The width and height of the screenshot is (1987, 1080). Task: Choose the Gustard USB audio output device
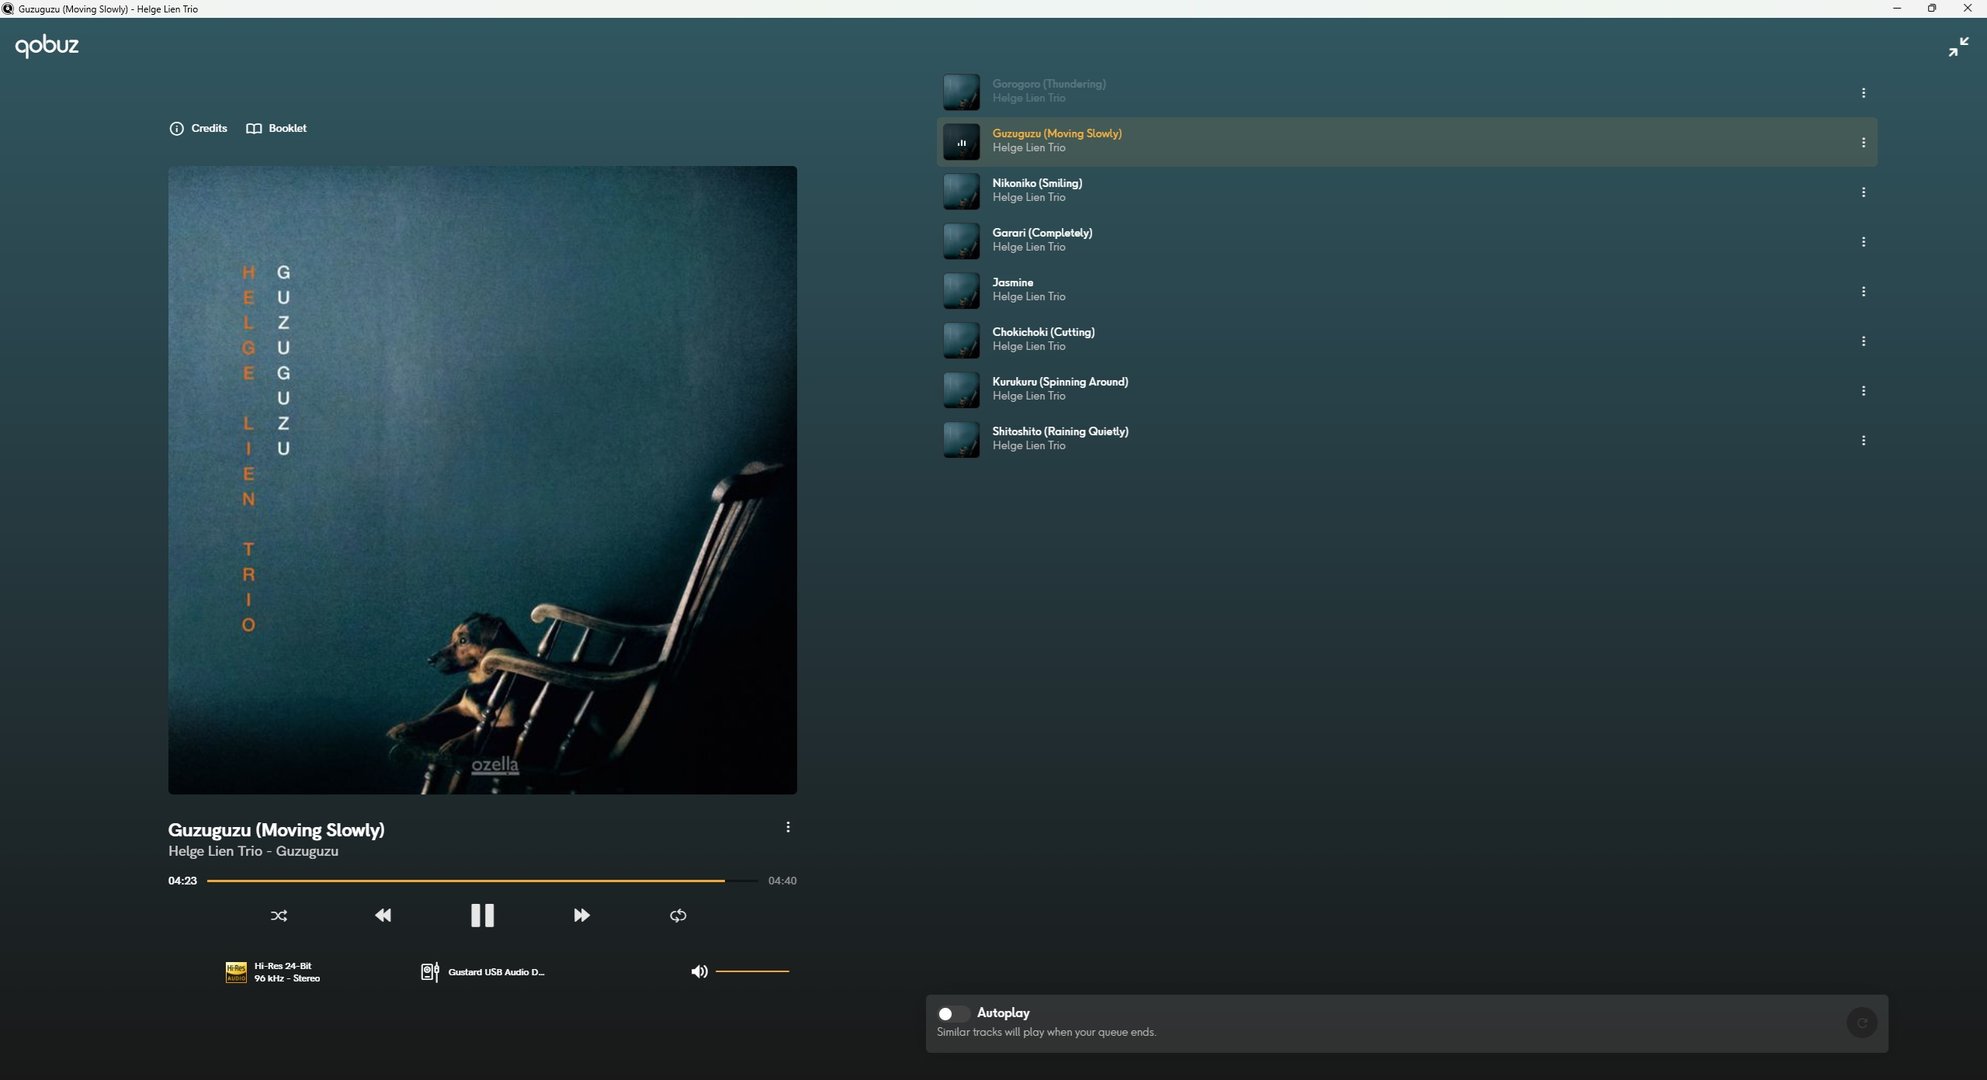[x=485, y=972]
